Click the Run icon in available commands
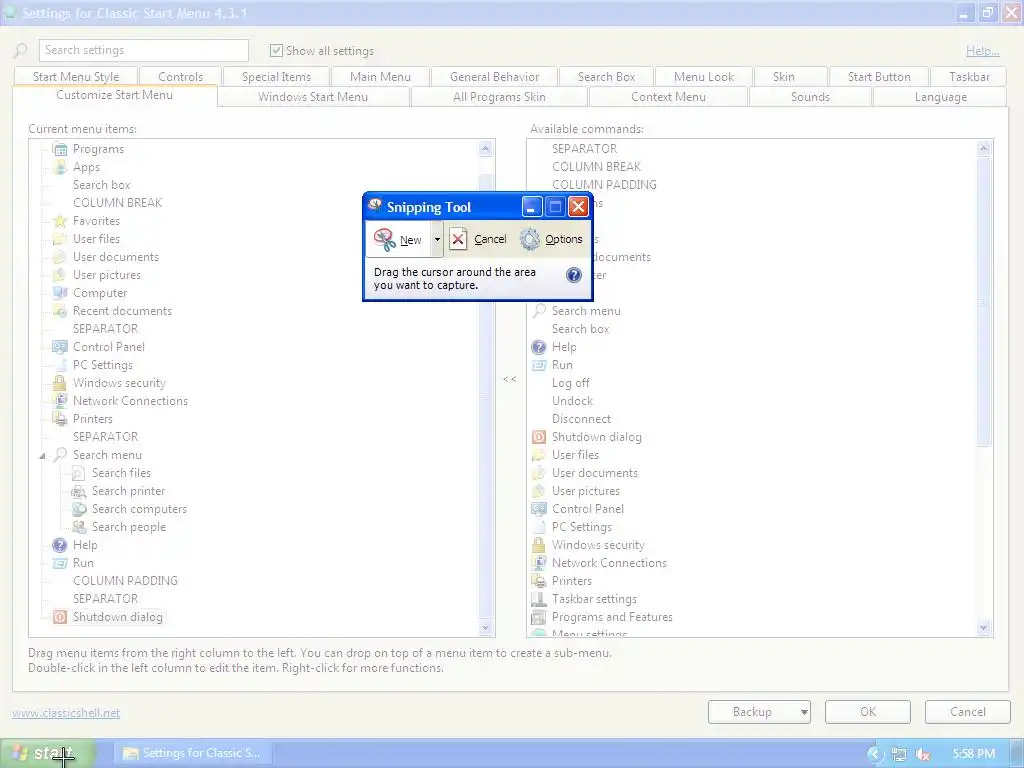This screenshot has height=768, width=1024. tap(539, 365)
